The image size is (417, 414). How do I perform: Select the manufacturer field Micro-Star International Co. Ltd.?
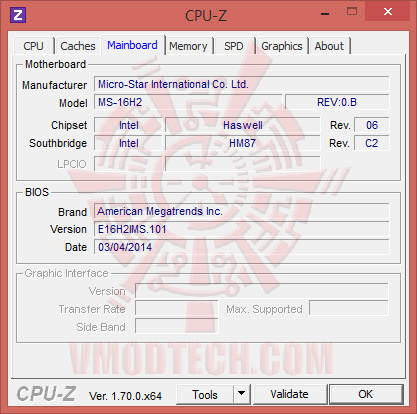(242, 84)
